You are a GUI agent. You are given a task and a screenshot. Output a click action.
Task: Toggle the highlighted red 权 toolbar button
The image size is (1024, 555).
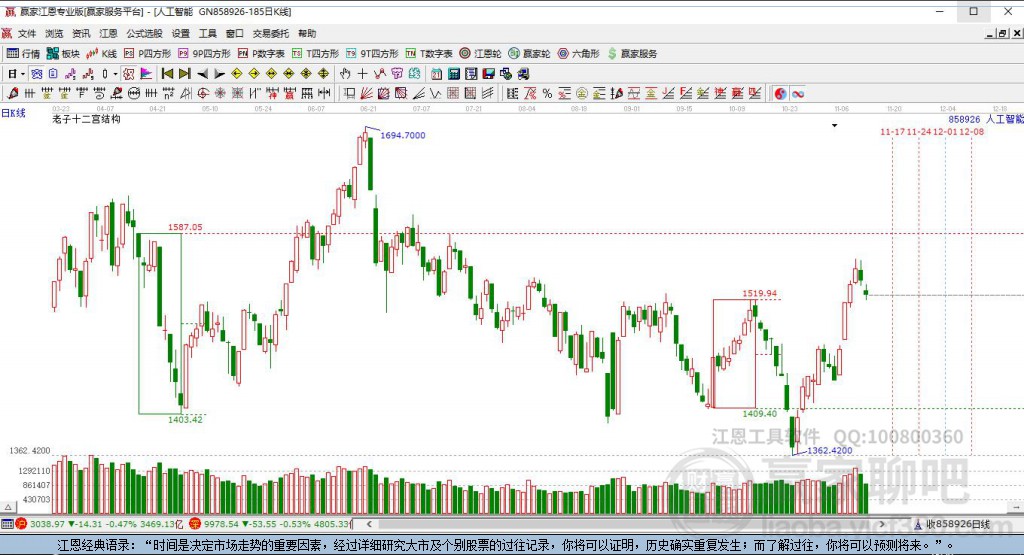[x=129, y=74]
